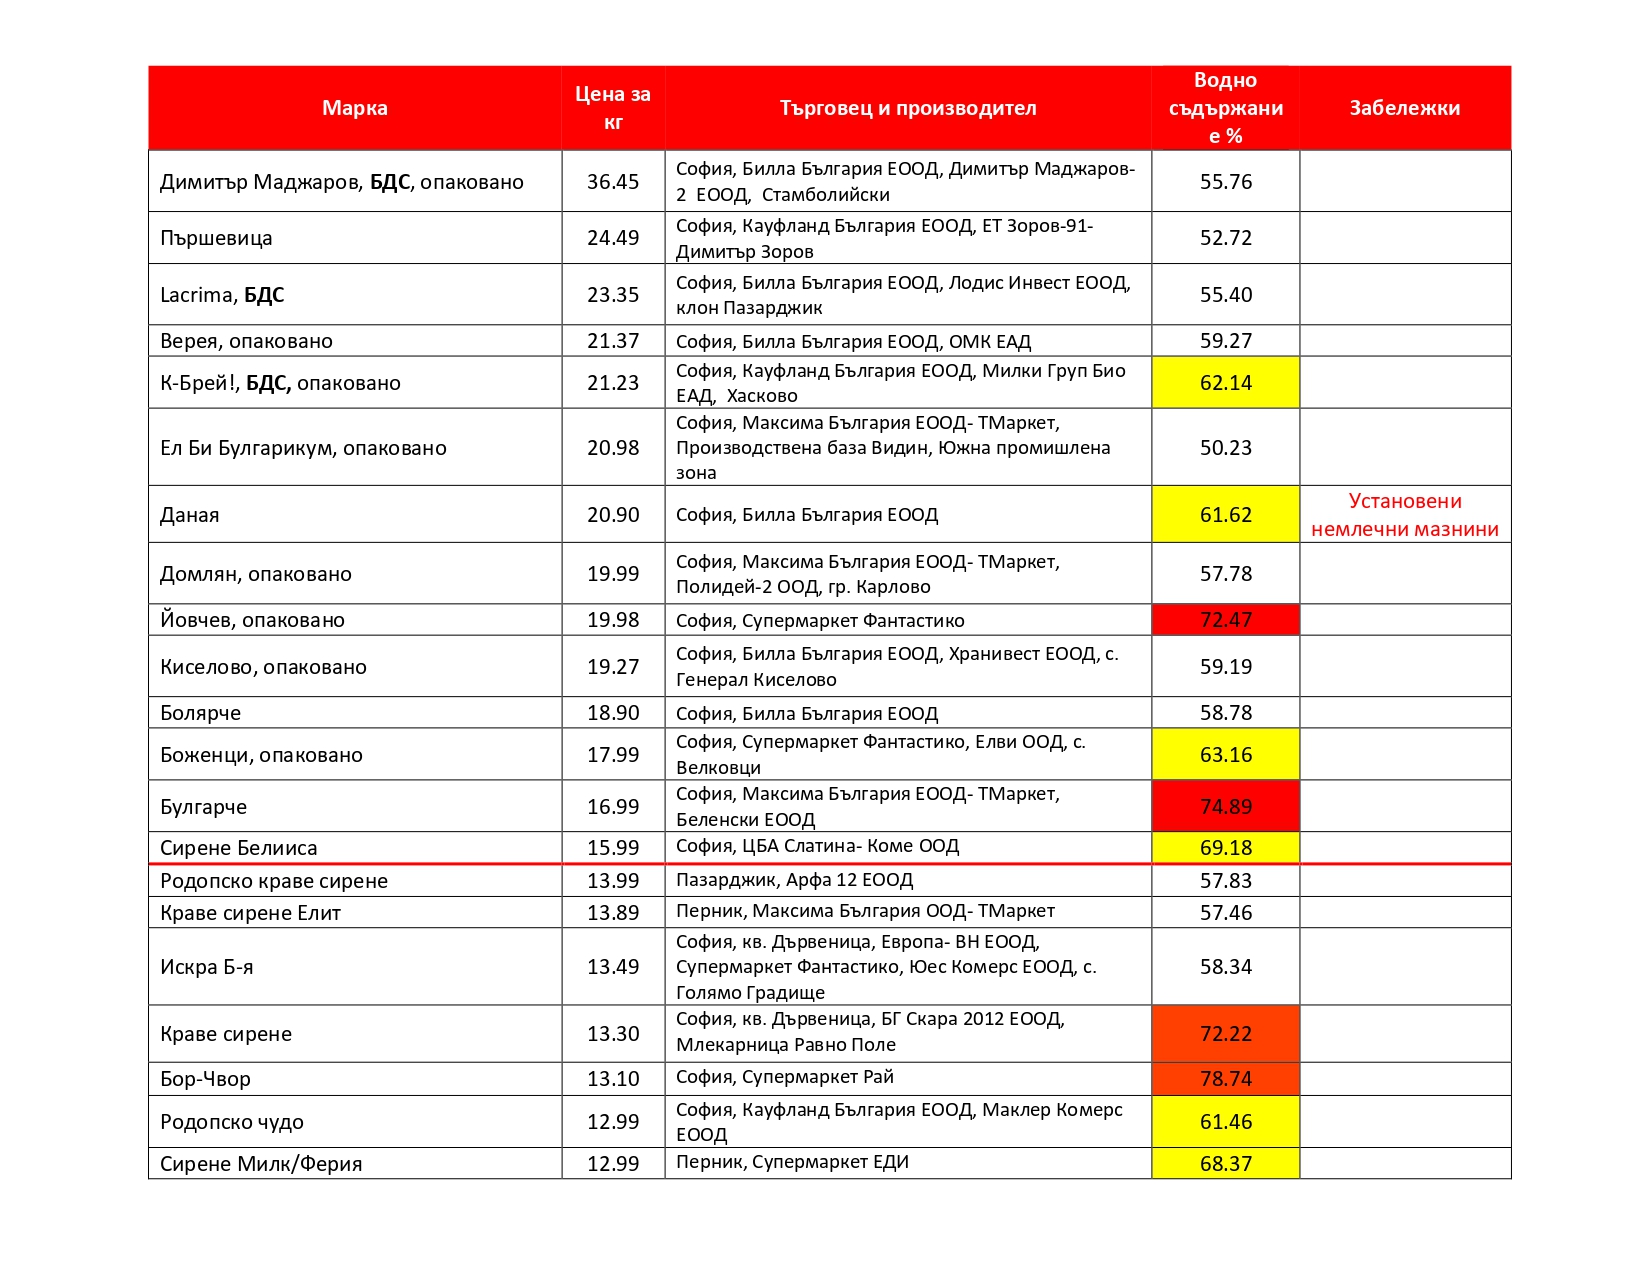Screen dimensions: 1650x1275
Task: Select the yellow 62.14 water content cell
Action: click(1225, 383)
